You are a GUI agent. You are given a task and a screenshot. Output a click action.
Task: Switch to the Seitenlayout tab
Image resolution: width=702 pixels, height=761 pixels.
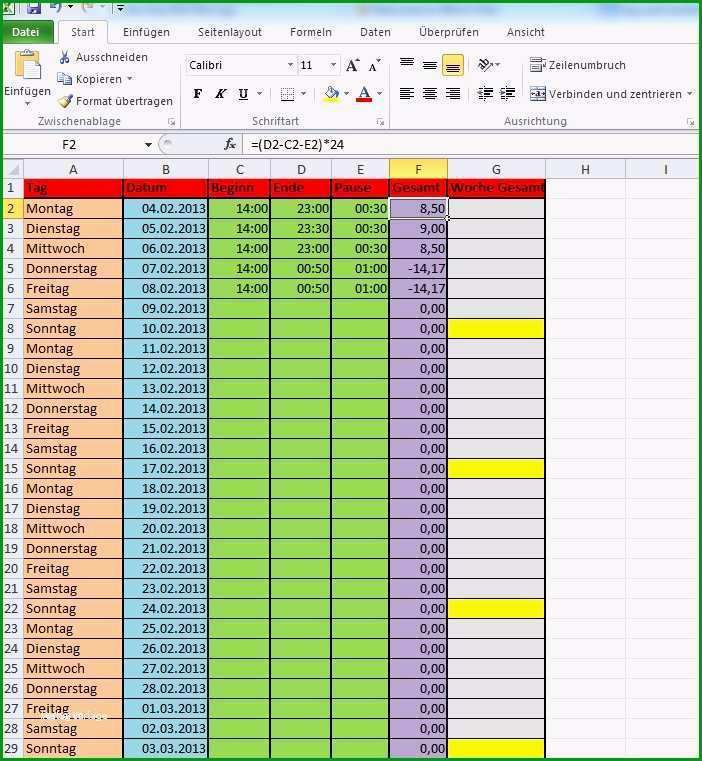pyautogui.click(x=230, y=32)
